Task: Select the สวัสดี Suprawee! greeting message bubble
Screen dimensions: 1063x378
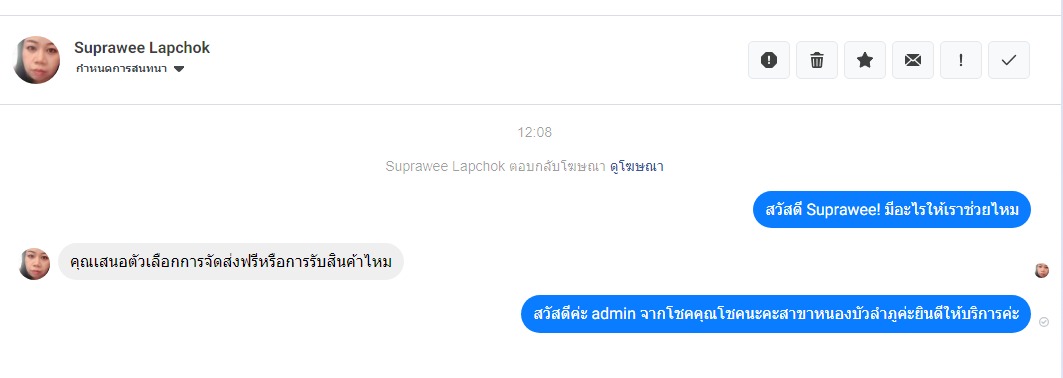Action: coord(891,210)
